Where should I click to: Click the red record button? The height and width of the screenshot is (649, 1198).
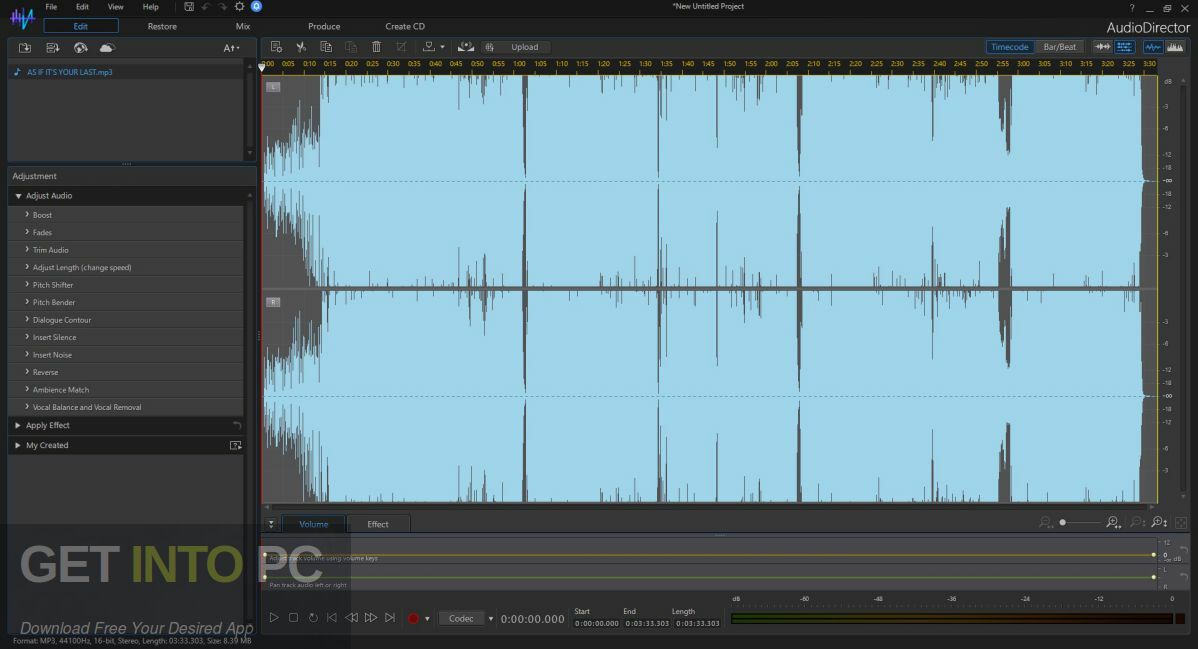point(413,618)
